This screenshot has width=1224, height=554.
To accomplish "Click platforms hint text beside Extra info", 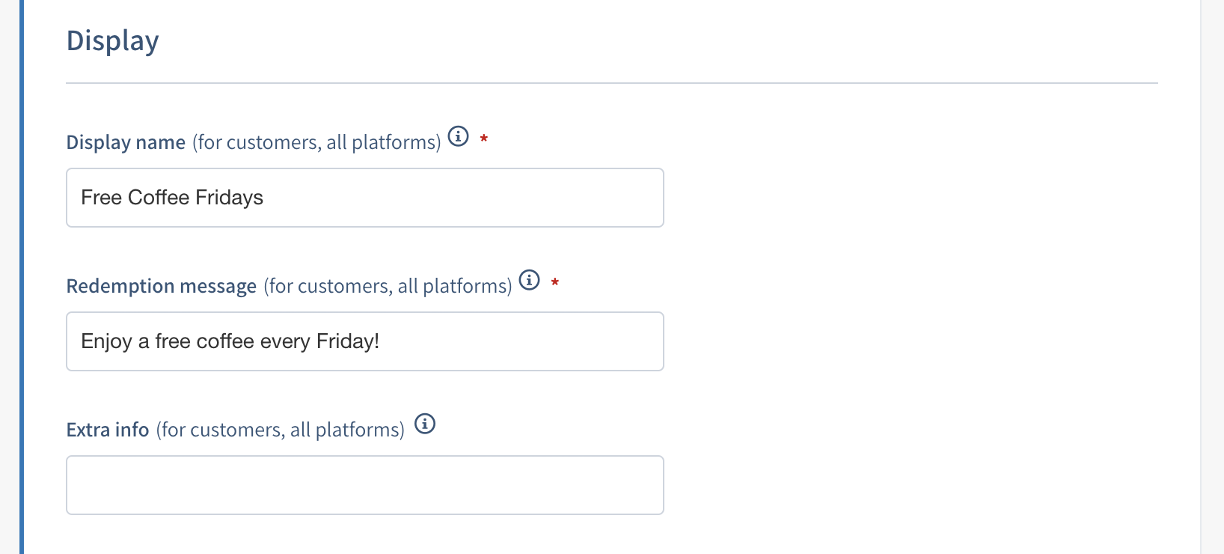I will [x=280, y=430].
